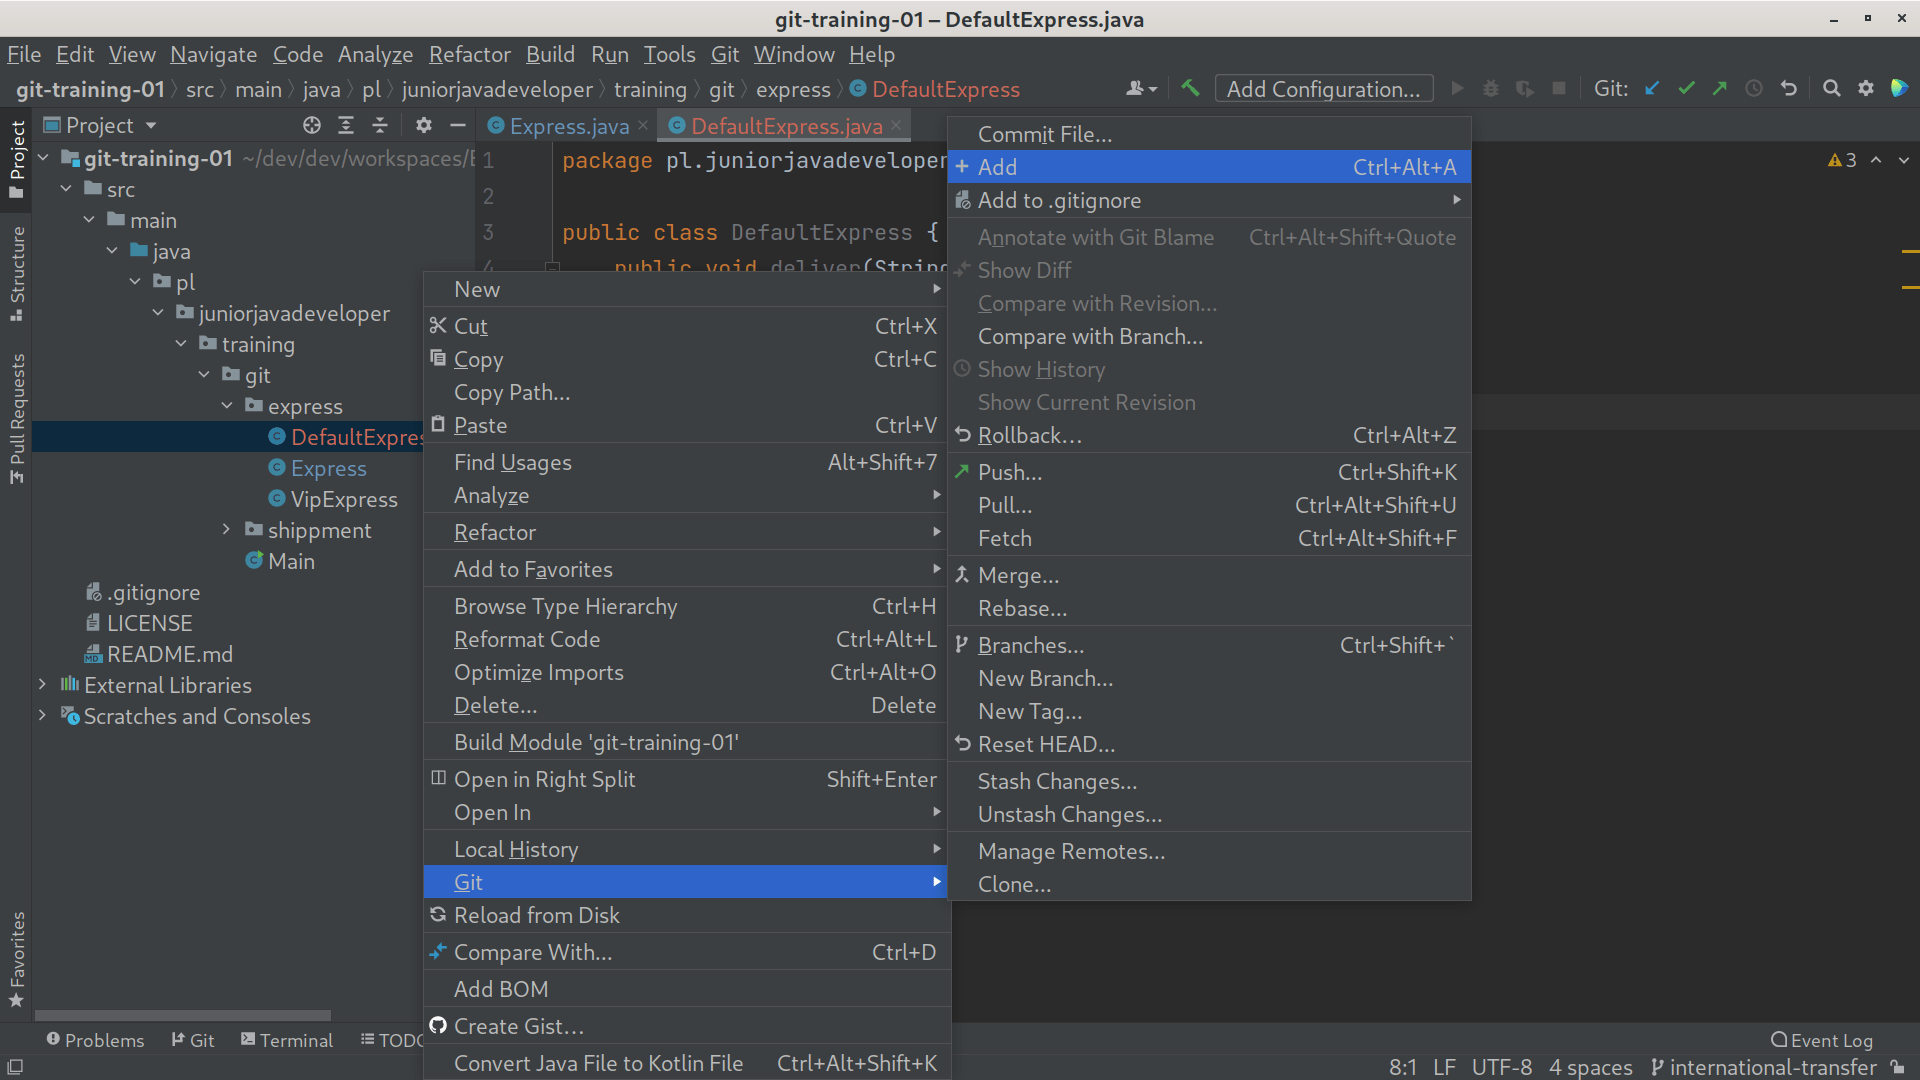Click the Branches option in Git submenu
This screenshot has width=1920, height=1080.
click(x=1030, y=645)
